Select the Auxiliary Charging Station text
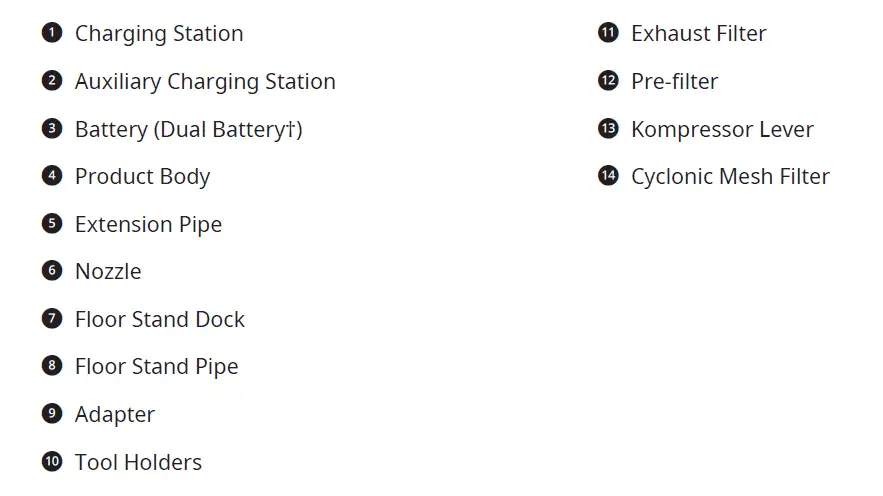This screenshot has width=883, height=496. click(x=205, y=81)
